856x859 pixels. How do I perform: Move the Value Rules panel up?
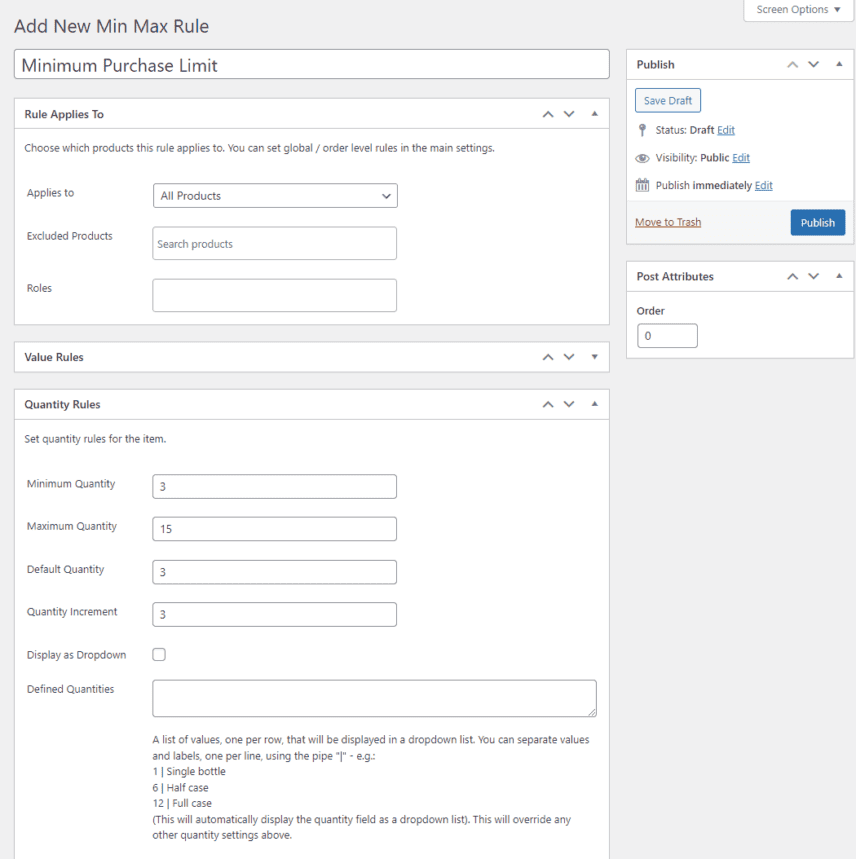pyautogui.click(x=548, y=357)
